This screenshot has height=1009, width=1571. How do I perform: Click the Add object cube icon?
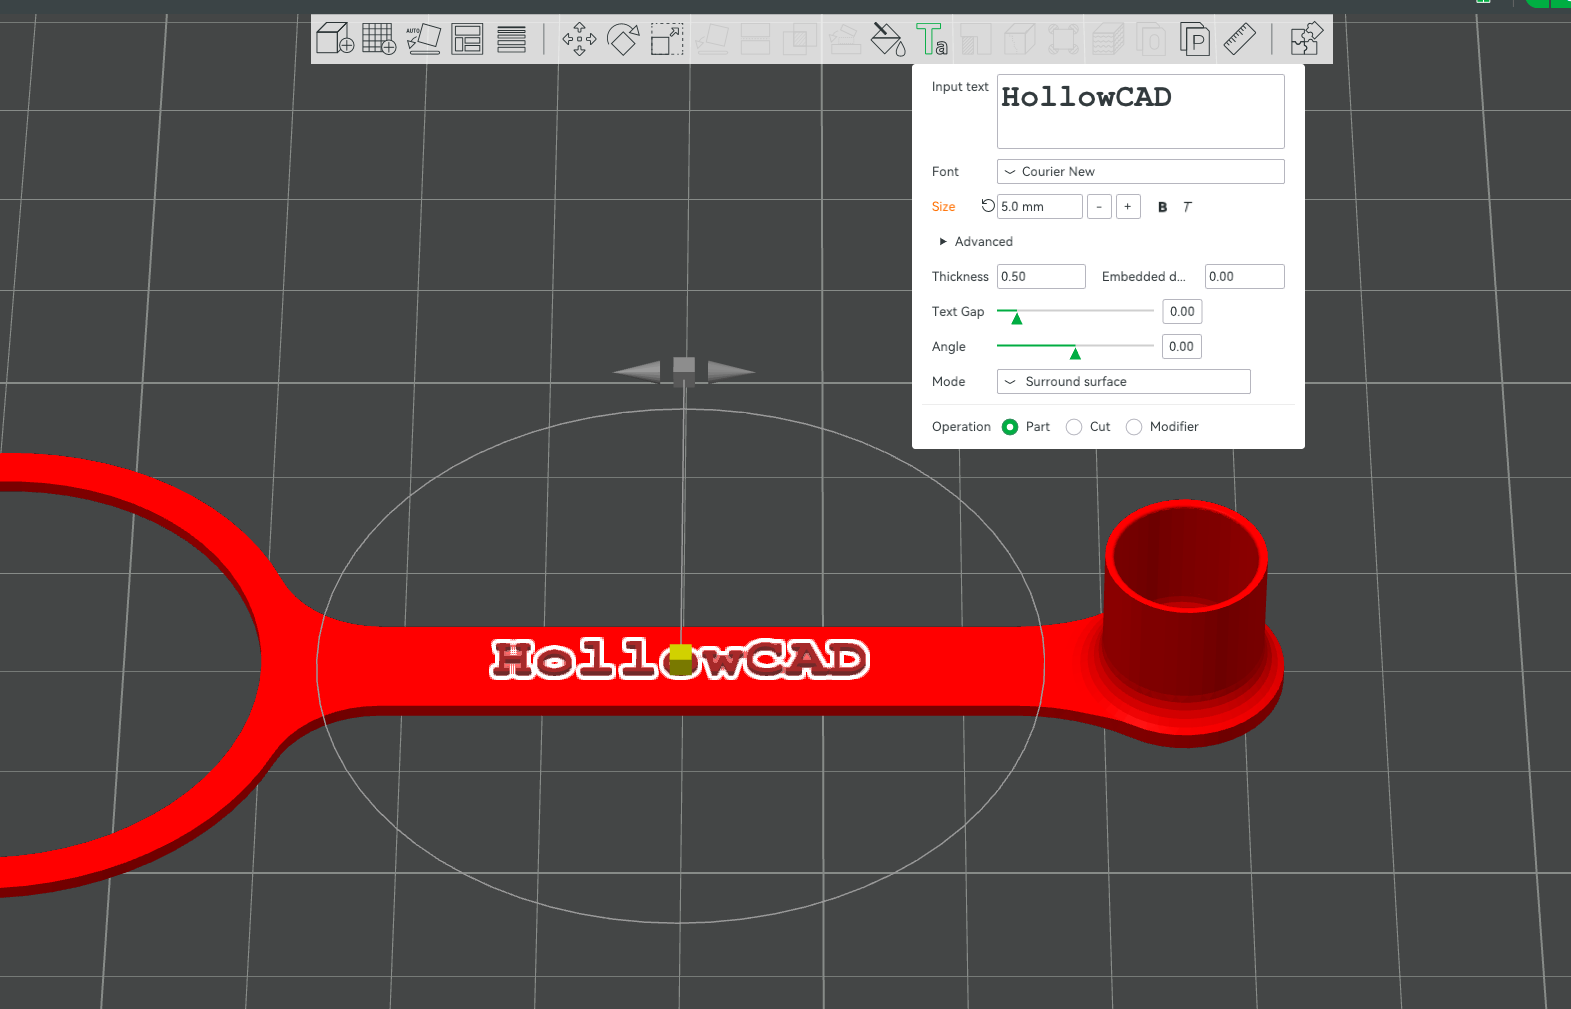pyautogui.click(x=335, y=39)
